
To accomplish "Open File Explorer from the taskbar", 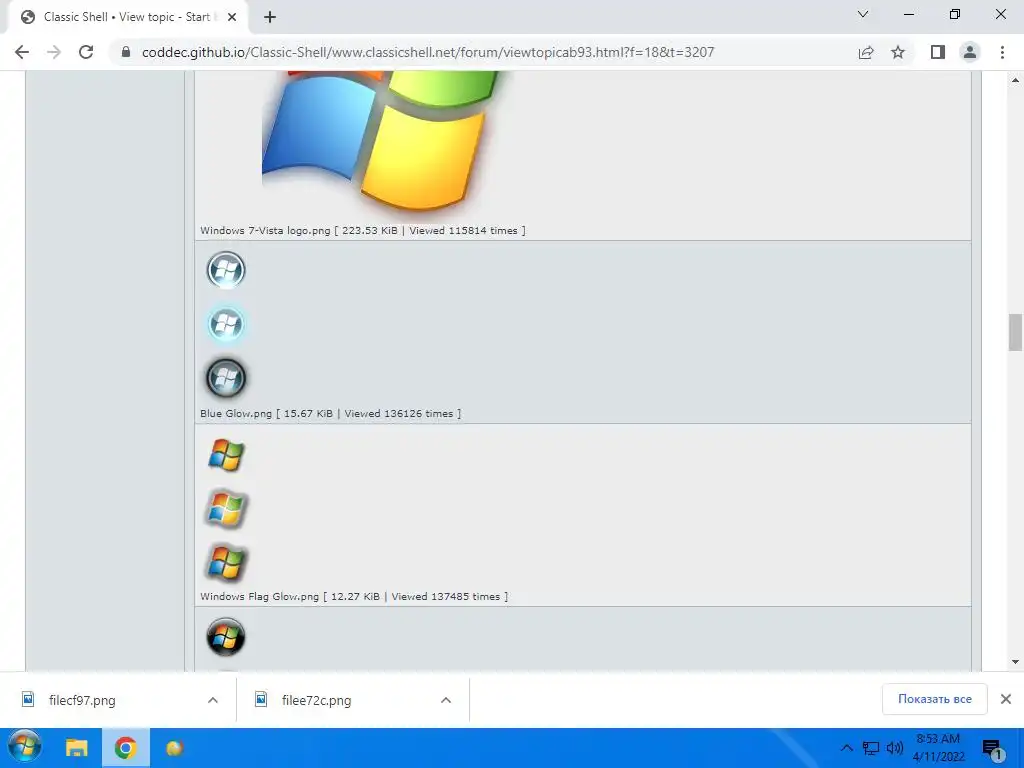I will pos(76,748).
